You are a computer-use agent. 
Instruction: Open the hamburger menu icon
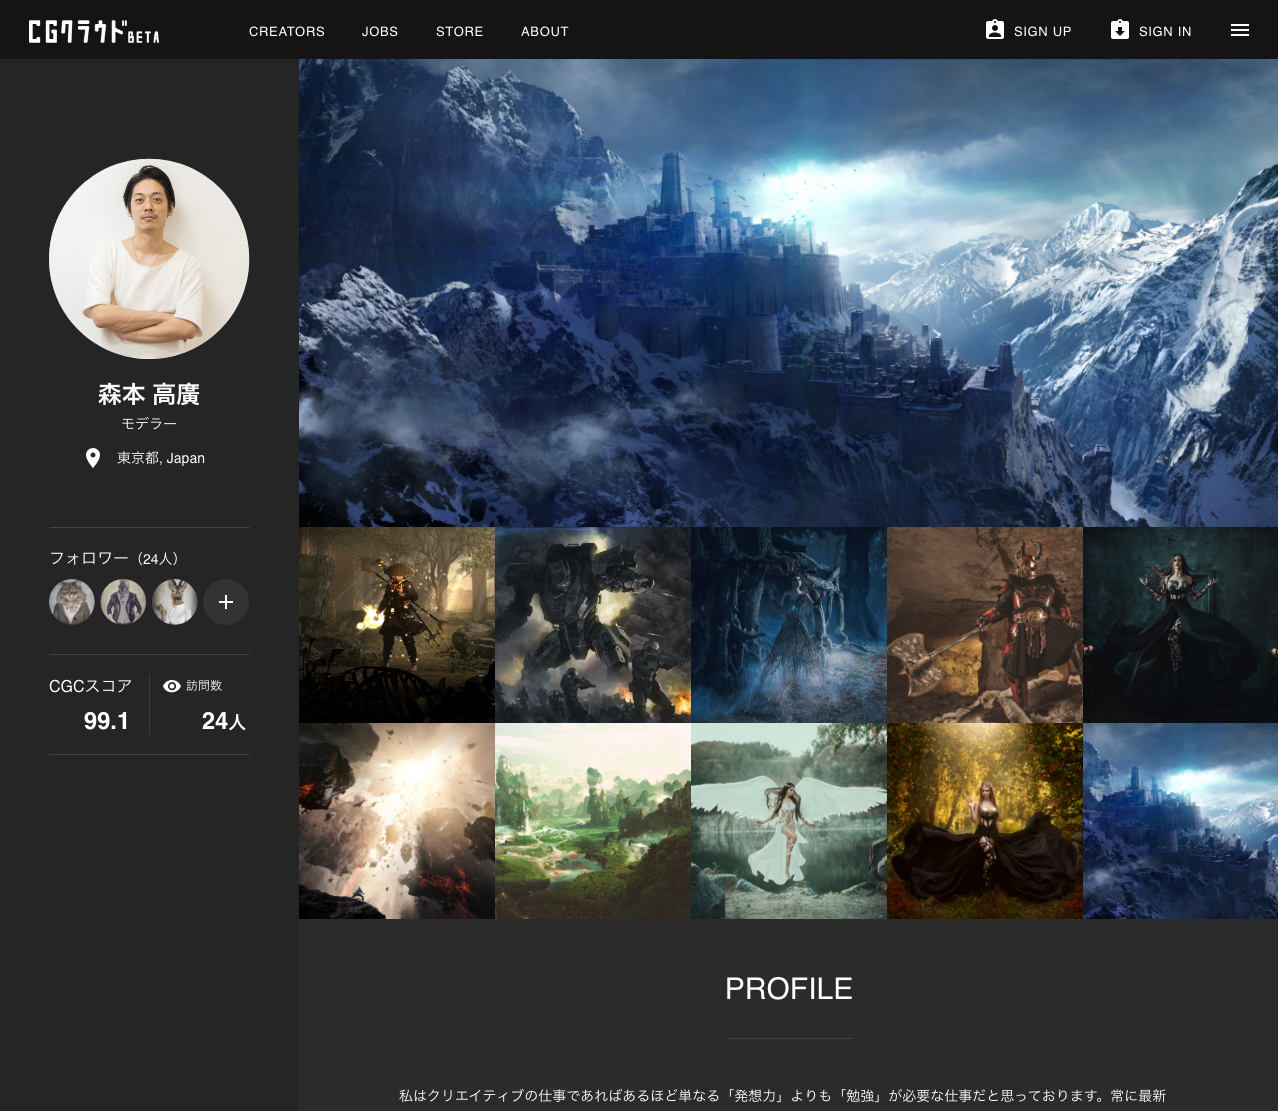click(x=1240, y=30)
